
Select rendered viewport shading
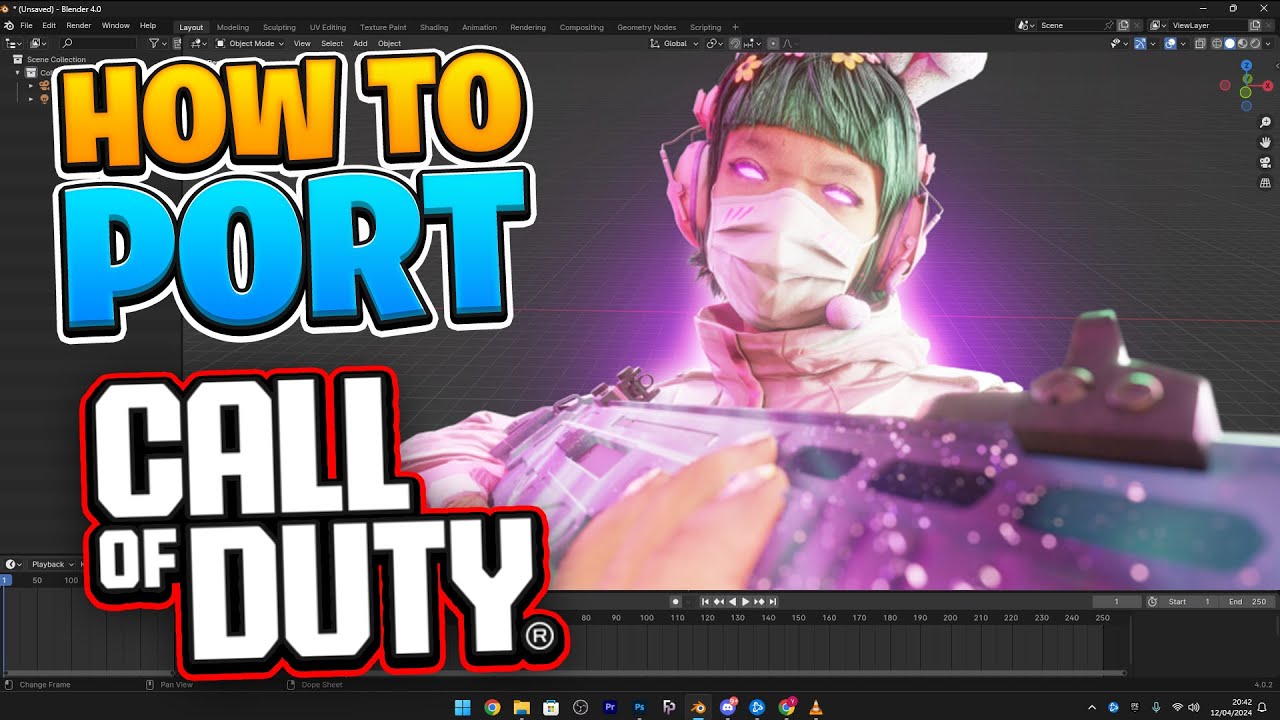click(x=1255, y=43)
